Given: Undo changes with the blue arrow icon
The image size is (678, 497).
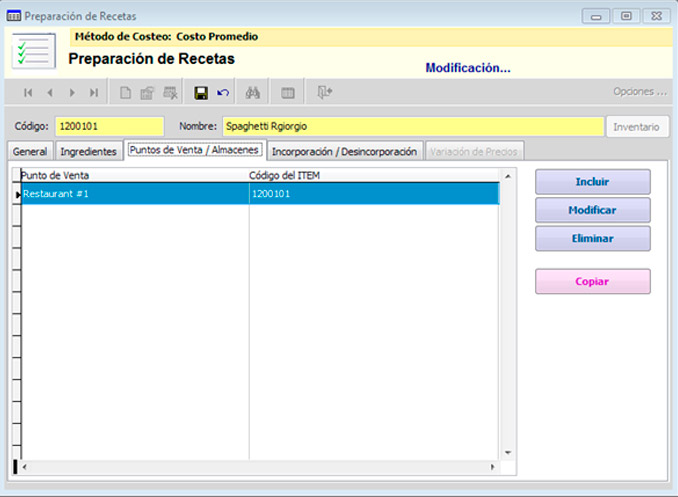Looking at the screenshot, I should [x=223, y=93].
